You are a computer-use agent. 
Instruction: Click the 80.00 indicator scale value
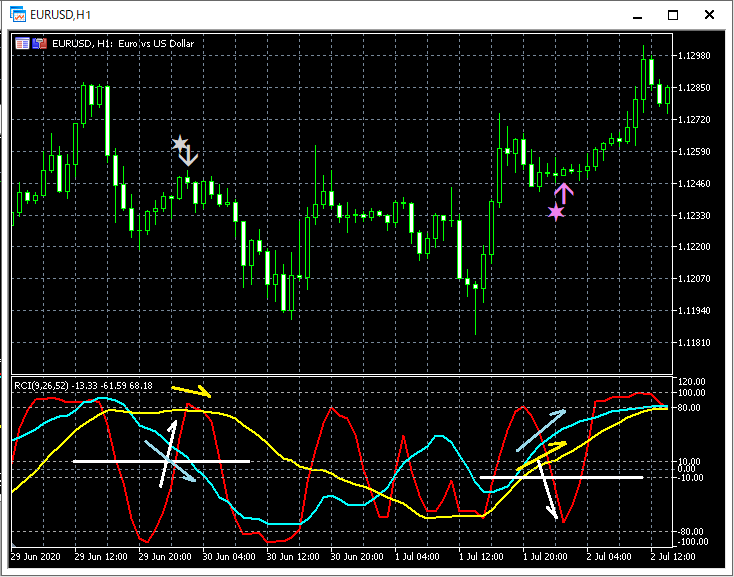(x=689, y=408)
